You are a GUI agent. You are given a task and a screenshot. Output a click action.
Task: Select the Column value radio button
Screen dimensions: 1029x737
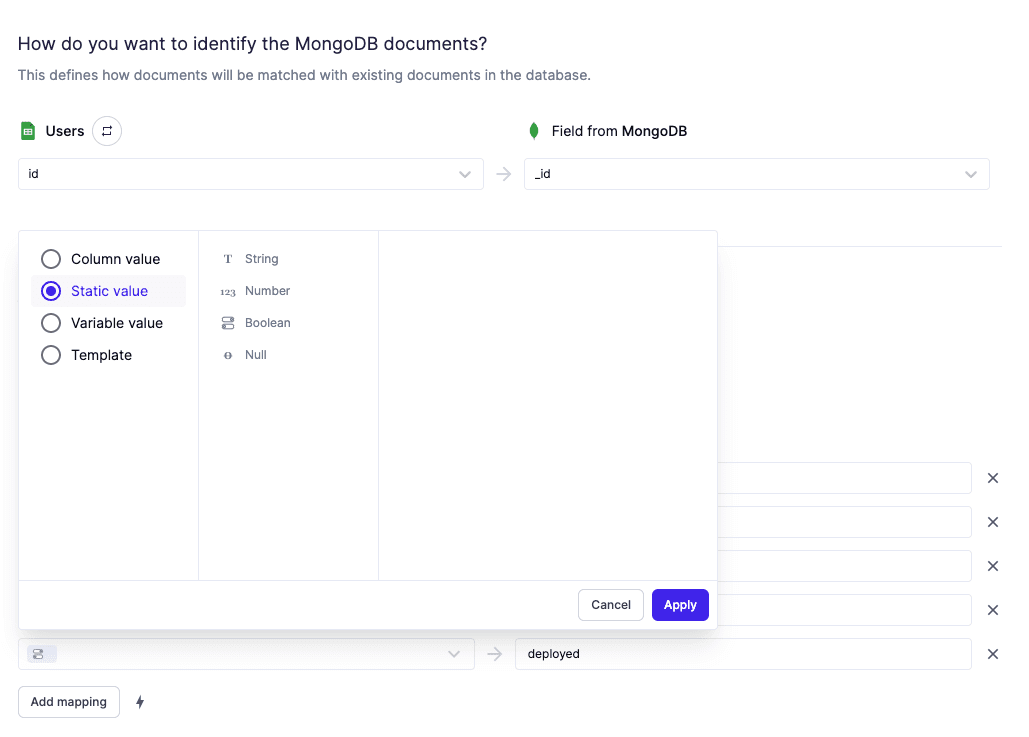[51, 258]
